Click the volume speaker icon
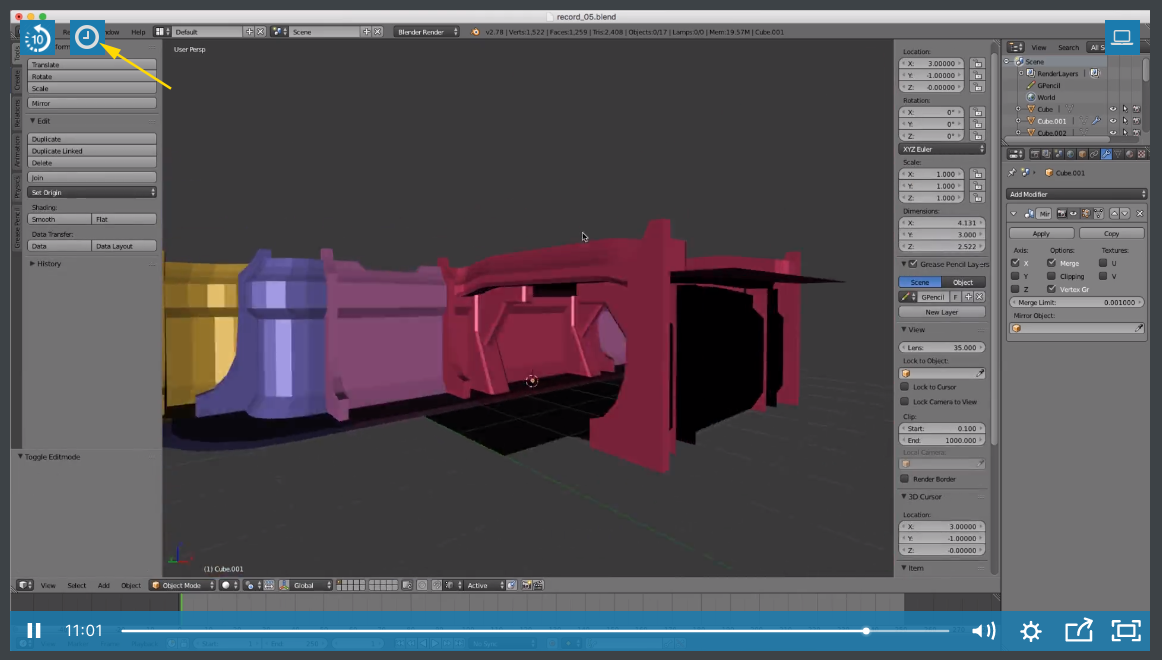1162x660 pixels. pos(983,631)
